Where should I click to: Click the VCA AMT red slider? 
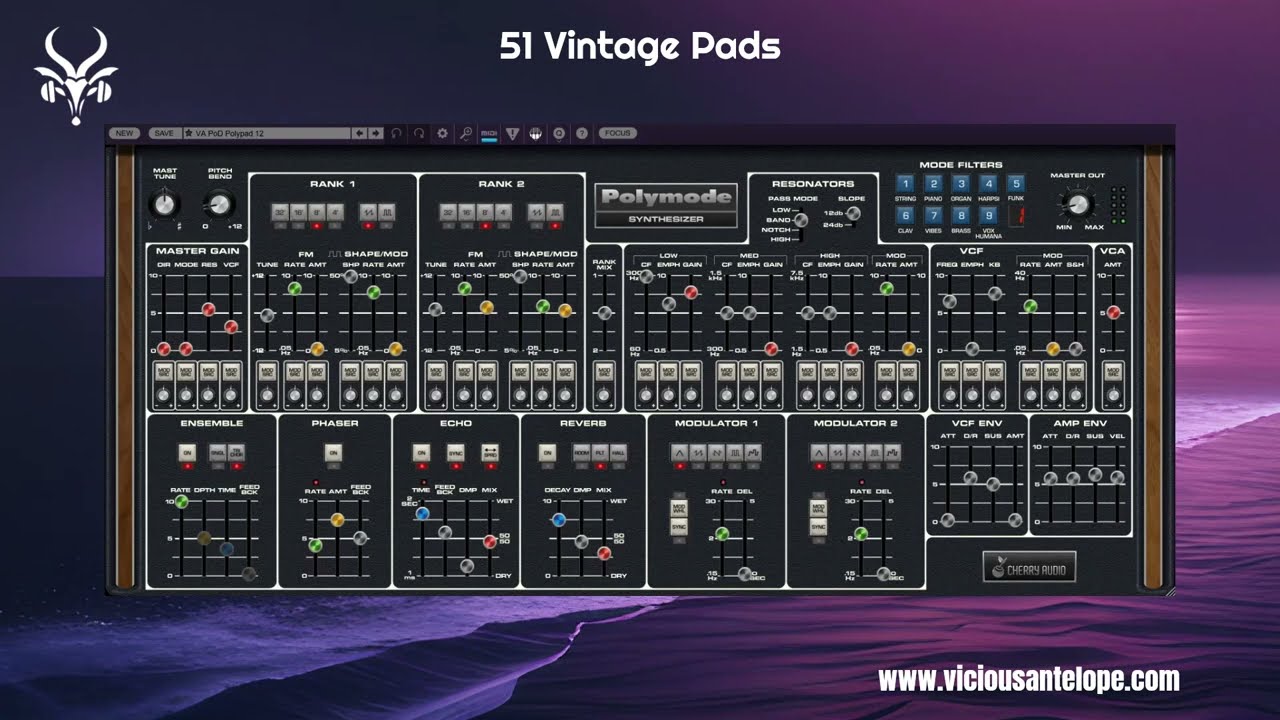point(1113,312)
